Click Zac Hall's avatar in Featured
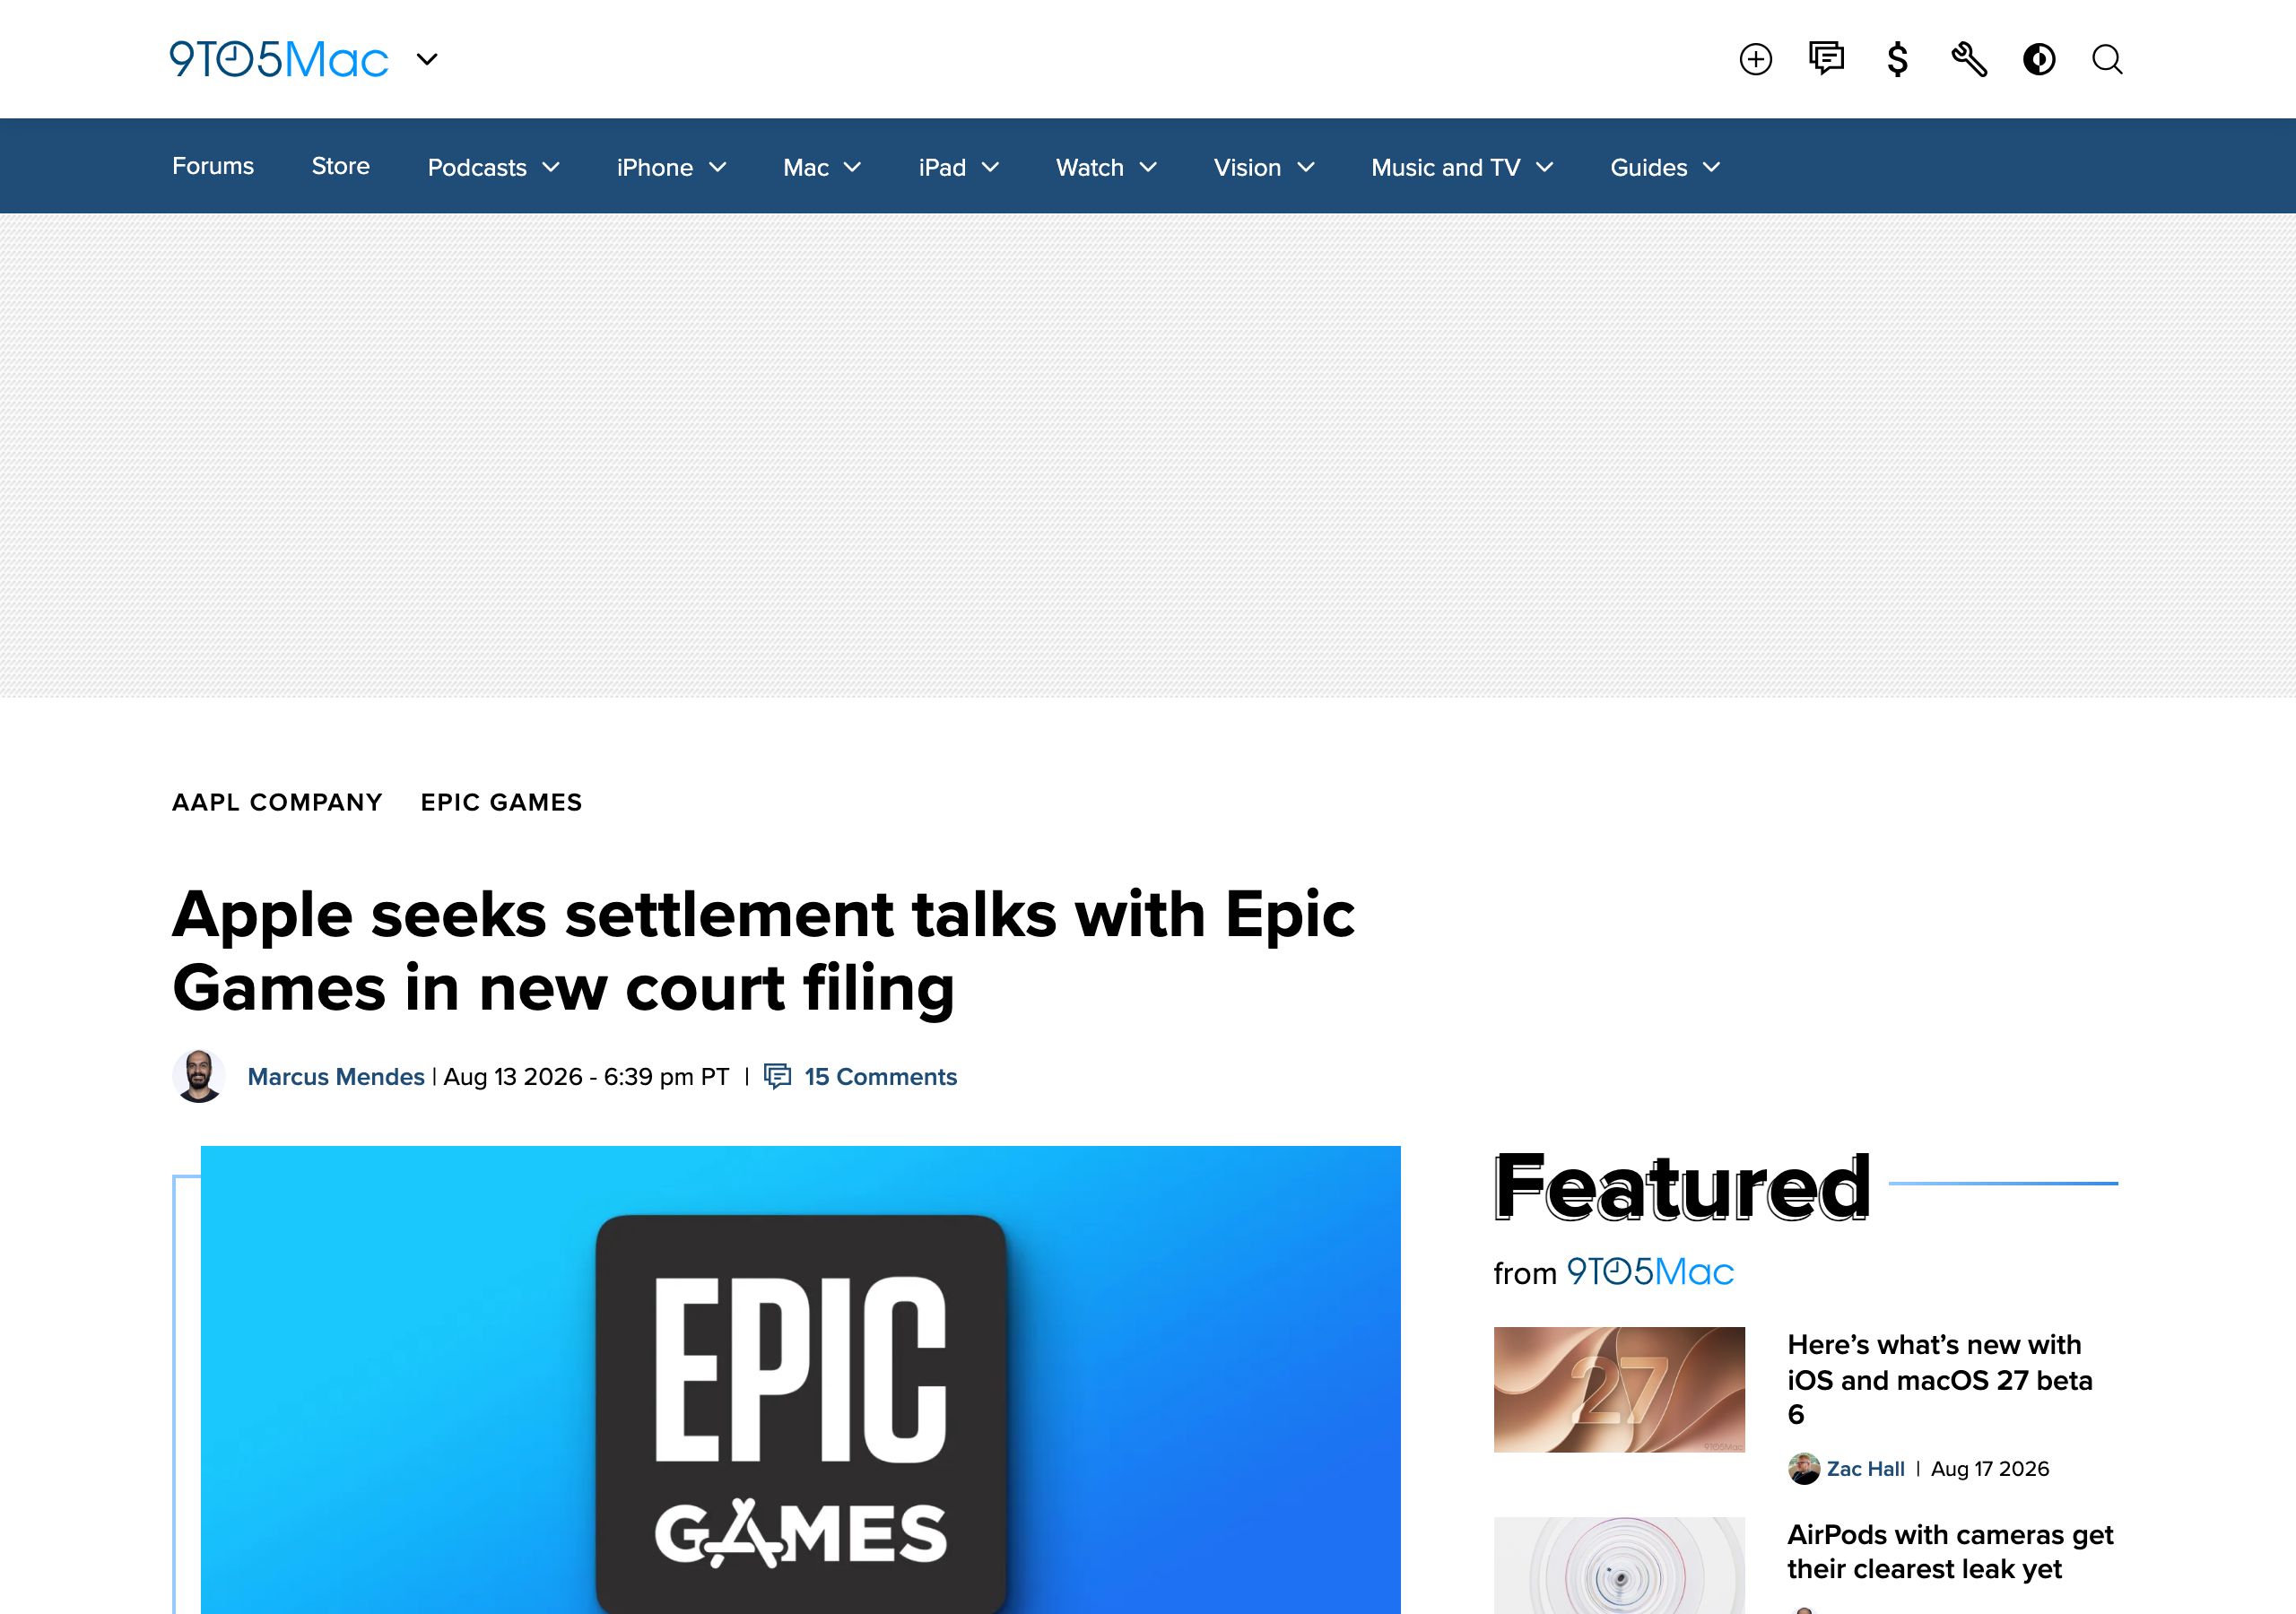 click(1804, 1468)
